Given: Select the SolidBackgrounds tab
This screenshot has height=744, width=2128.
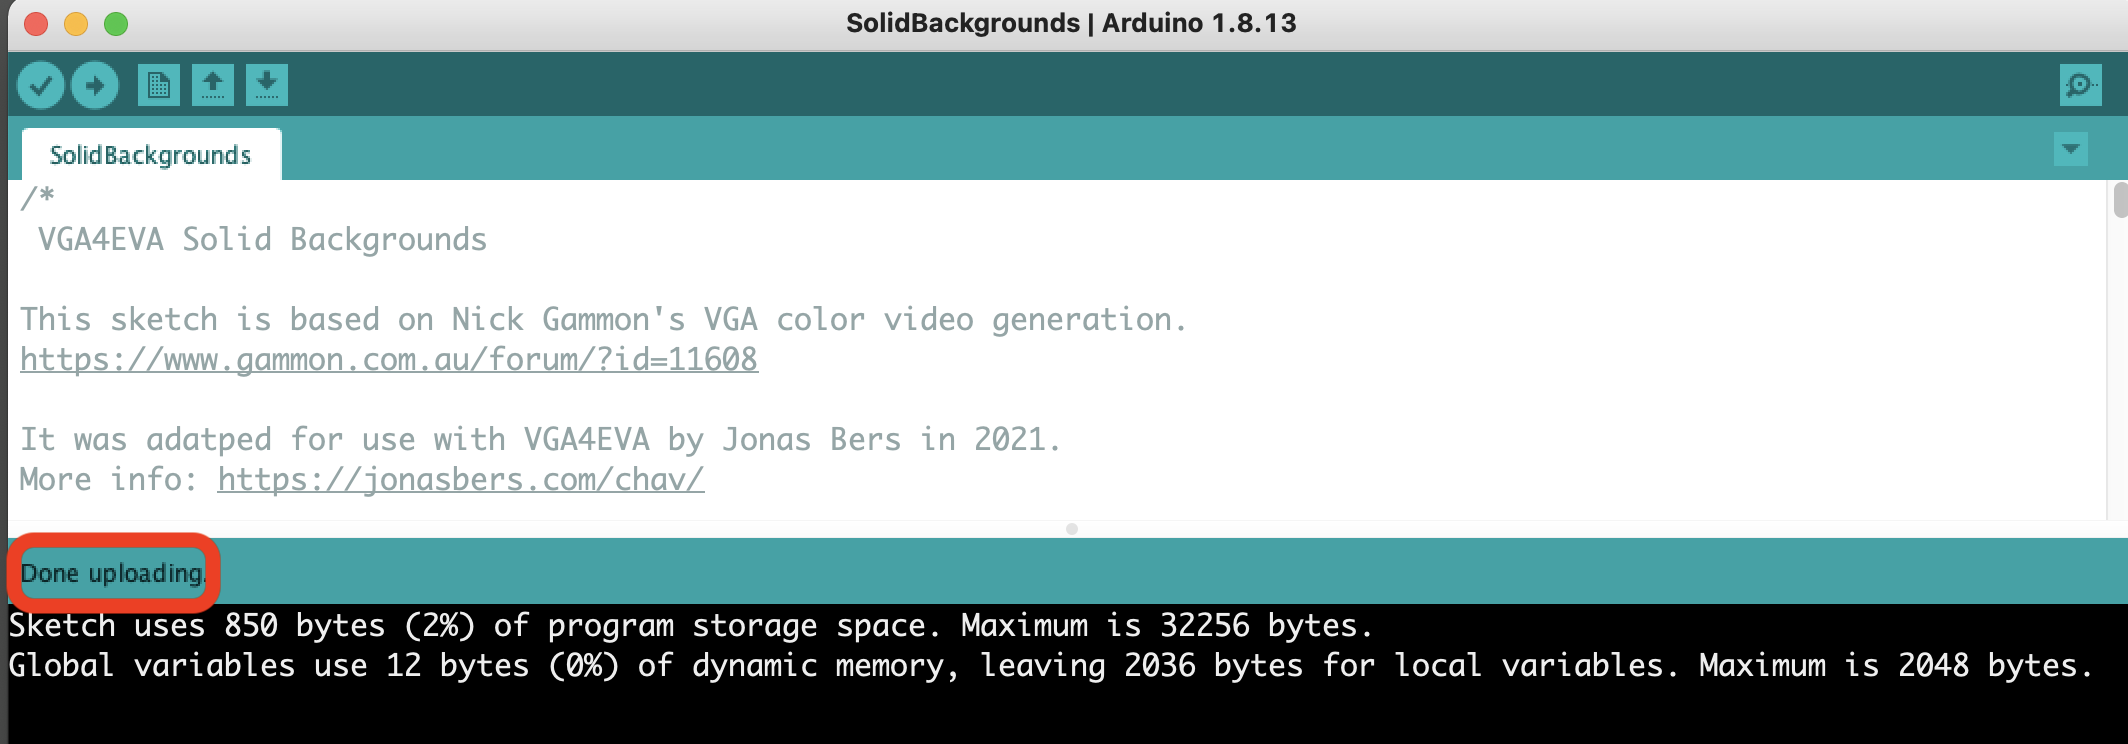Looking at the screenshot, I should pyautogui.click(x=151, y=155).
